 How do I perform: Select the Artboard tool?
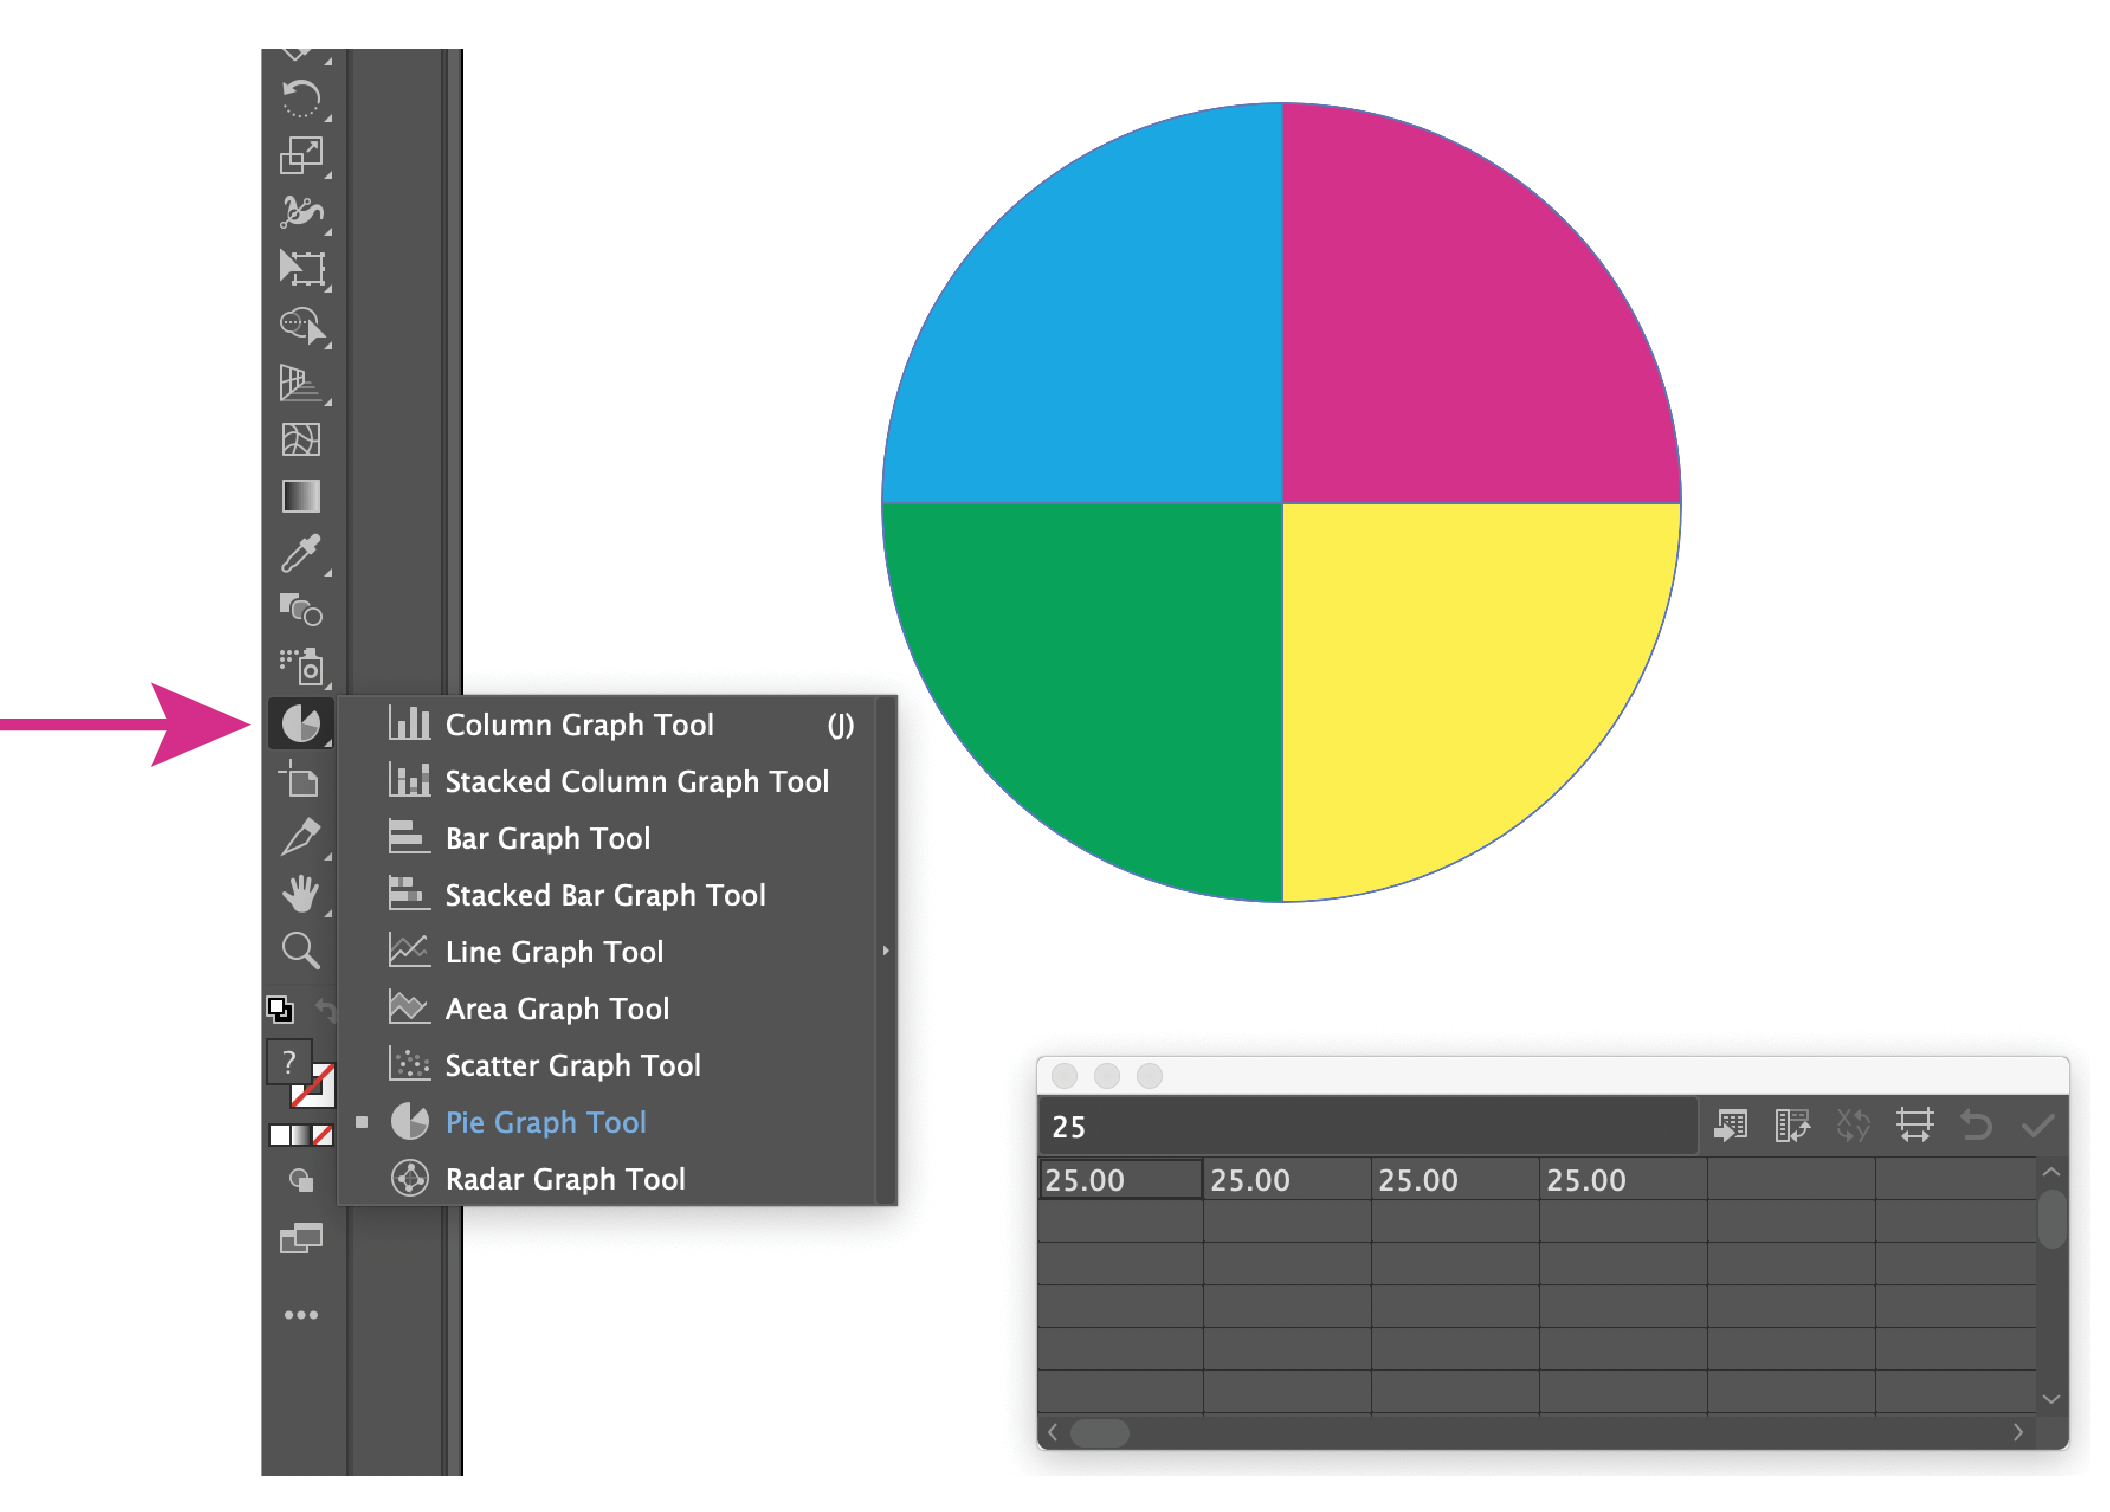(x=300, y=779)
